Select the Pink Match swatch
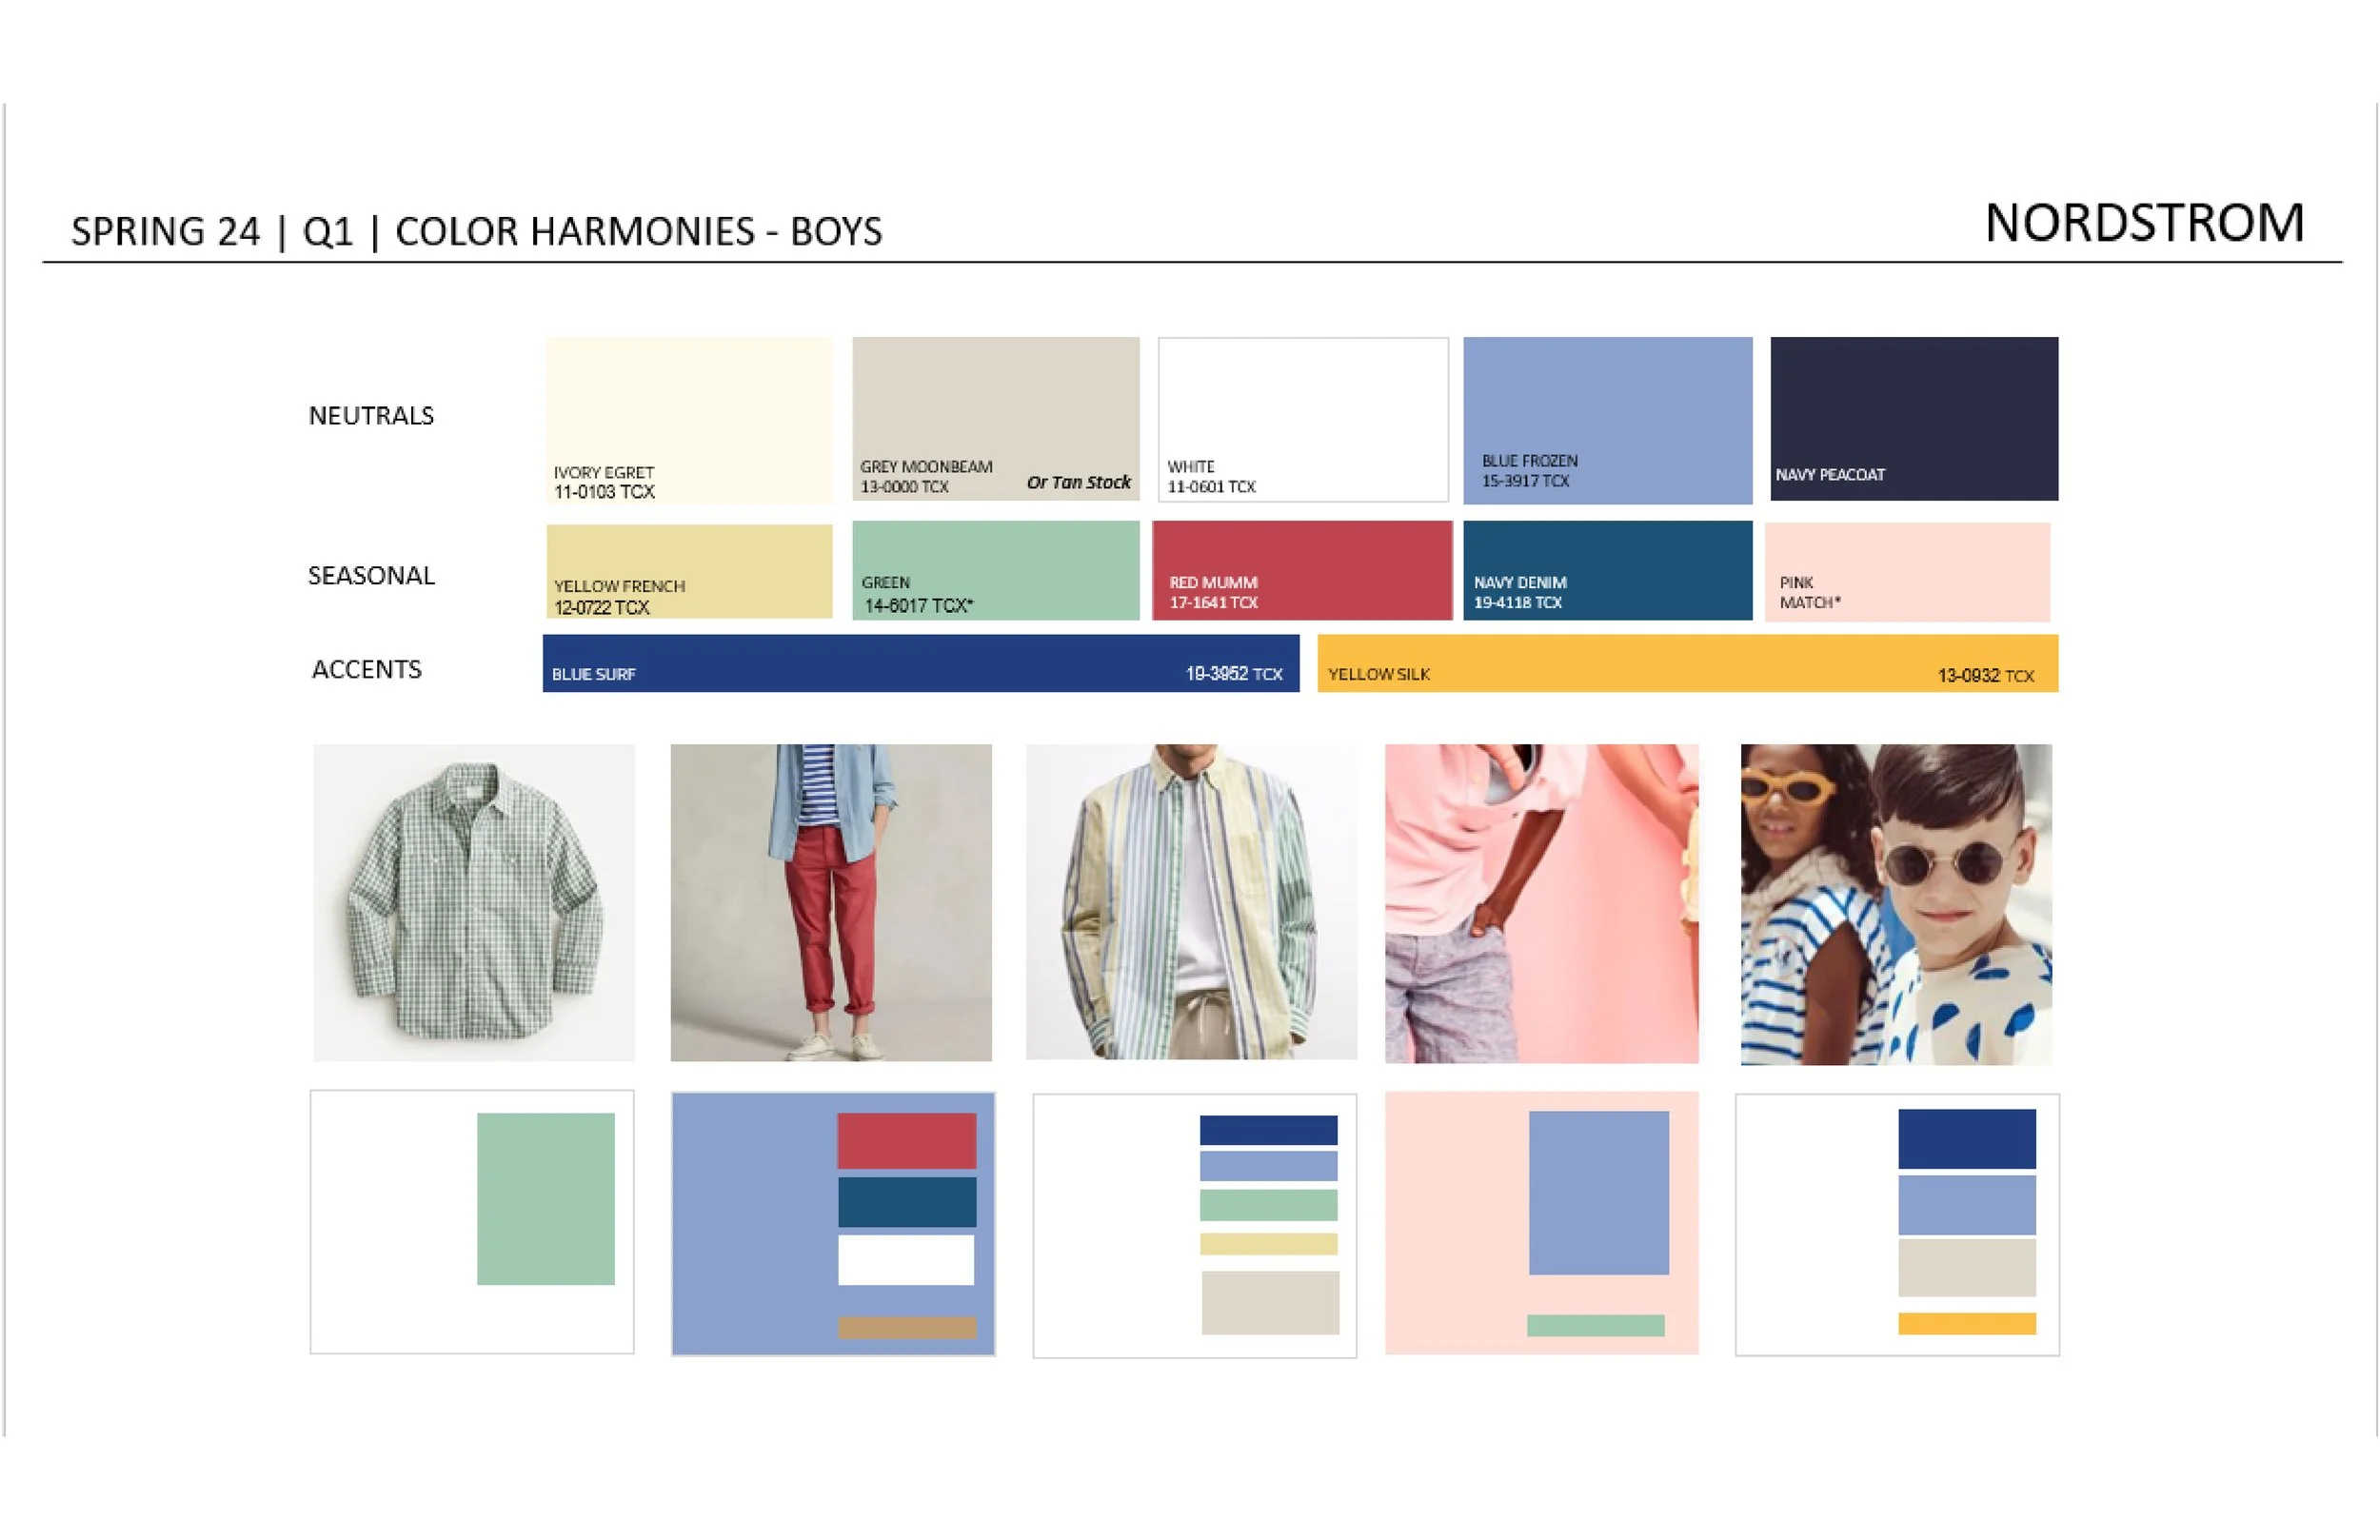 1906,572
